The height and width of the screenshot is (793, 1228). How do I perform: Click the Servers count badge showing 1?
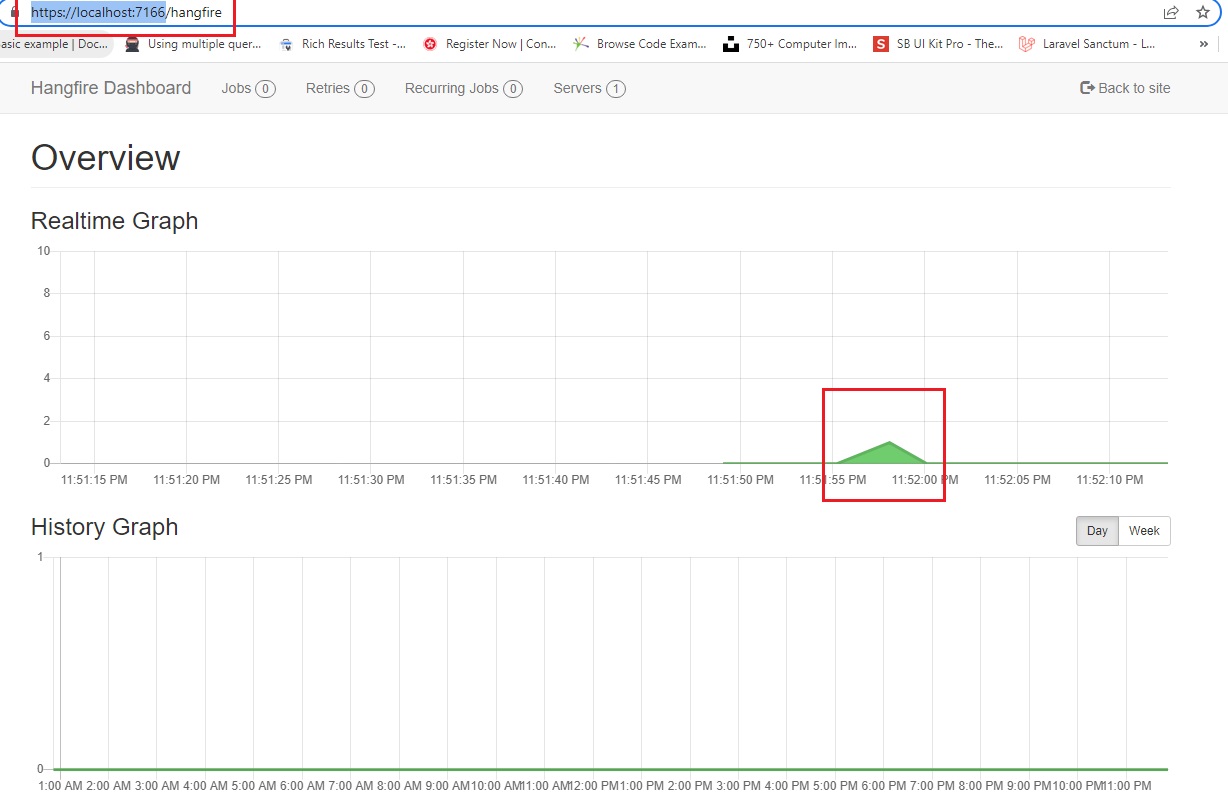616,89
